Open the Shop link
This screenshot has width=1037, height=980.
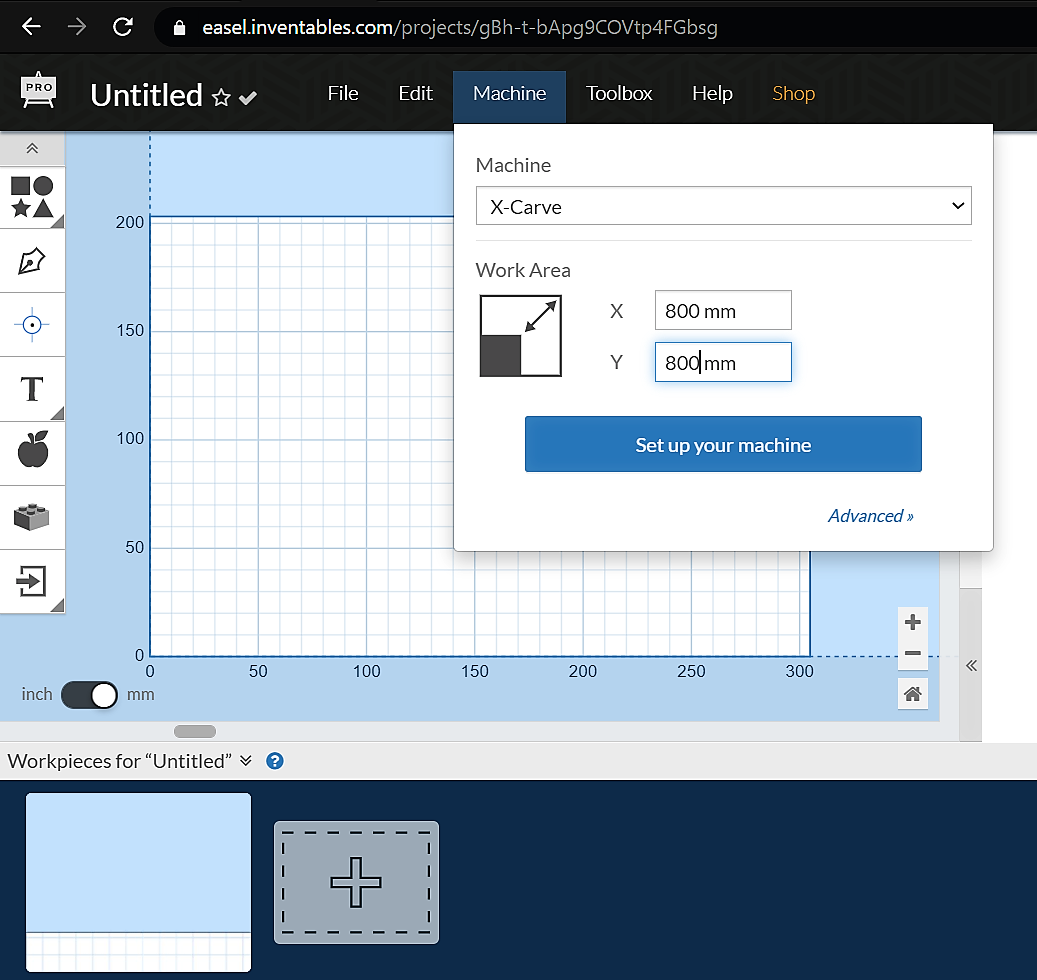click(x=794, y=93)
